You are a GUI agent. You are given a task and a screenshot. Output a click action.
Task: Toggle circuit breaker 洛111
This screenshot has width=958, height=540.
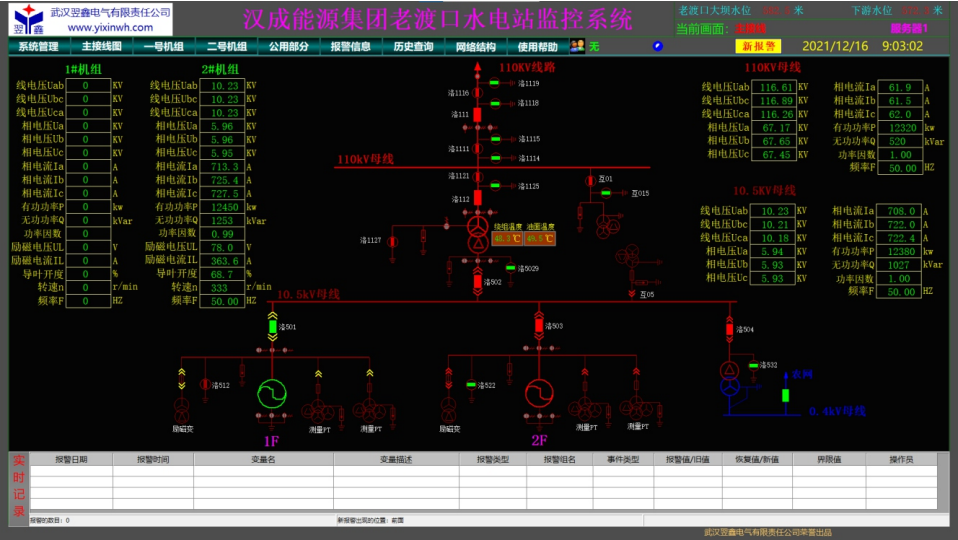[477, 115]
